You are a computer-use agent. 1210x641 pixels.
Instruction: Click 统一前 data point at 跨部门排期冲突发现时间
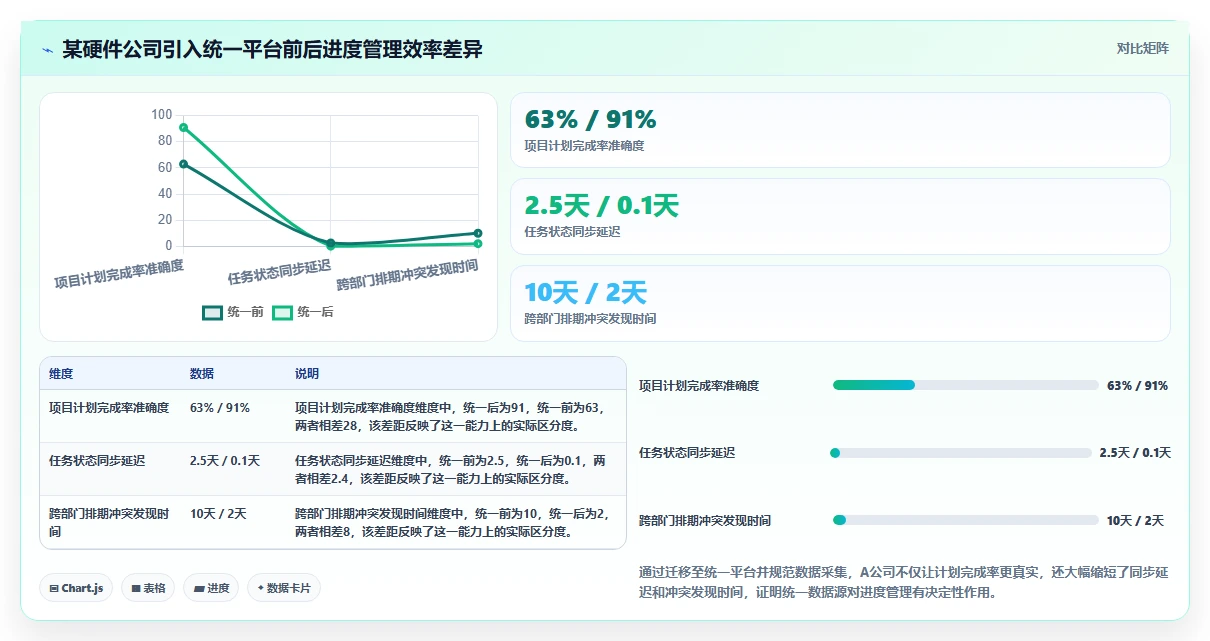pyautogui.click(x=478, y=233)
